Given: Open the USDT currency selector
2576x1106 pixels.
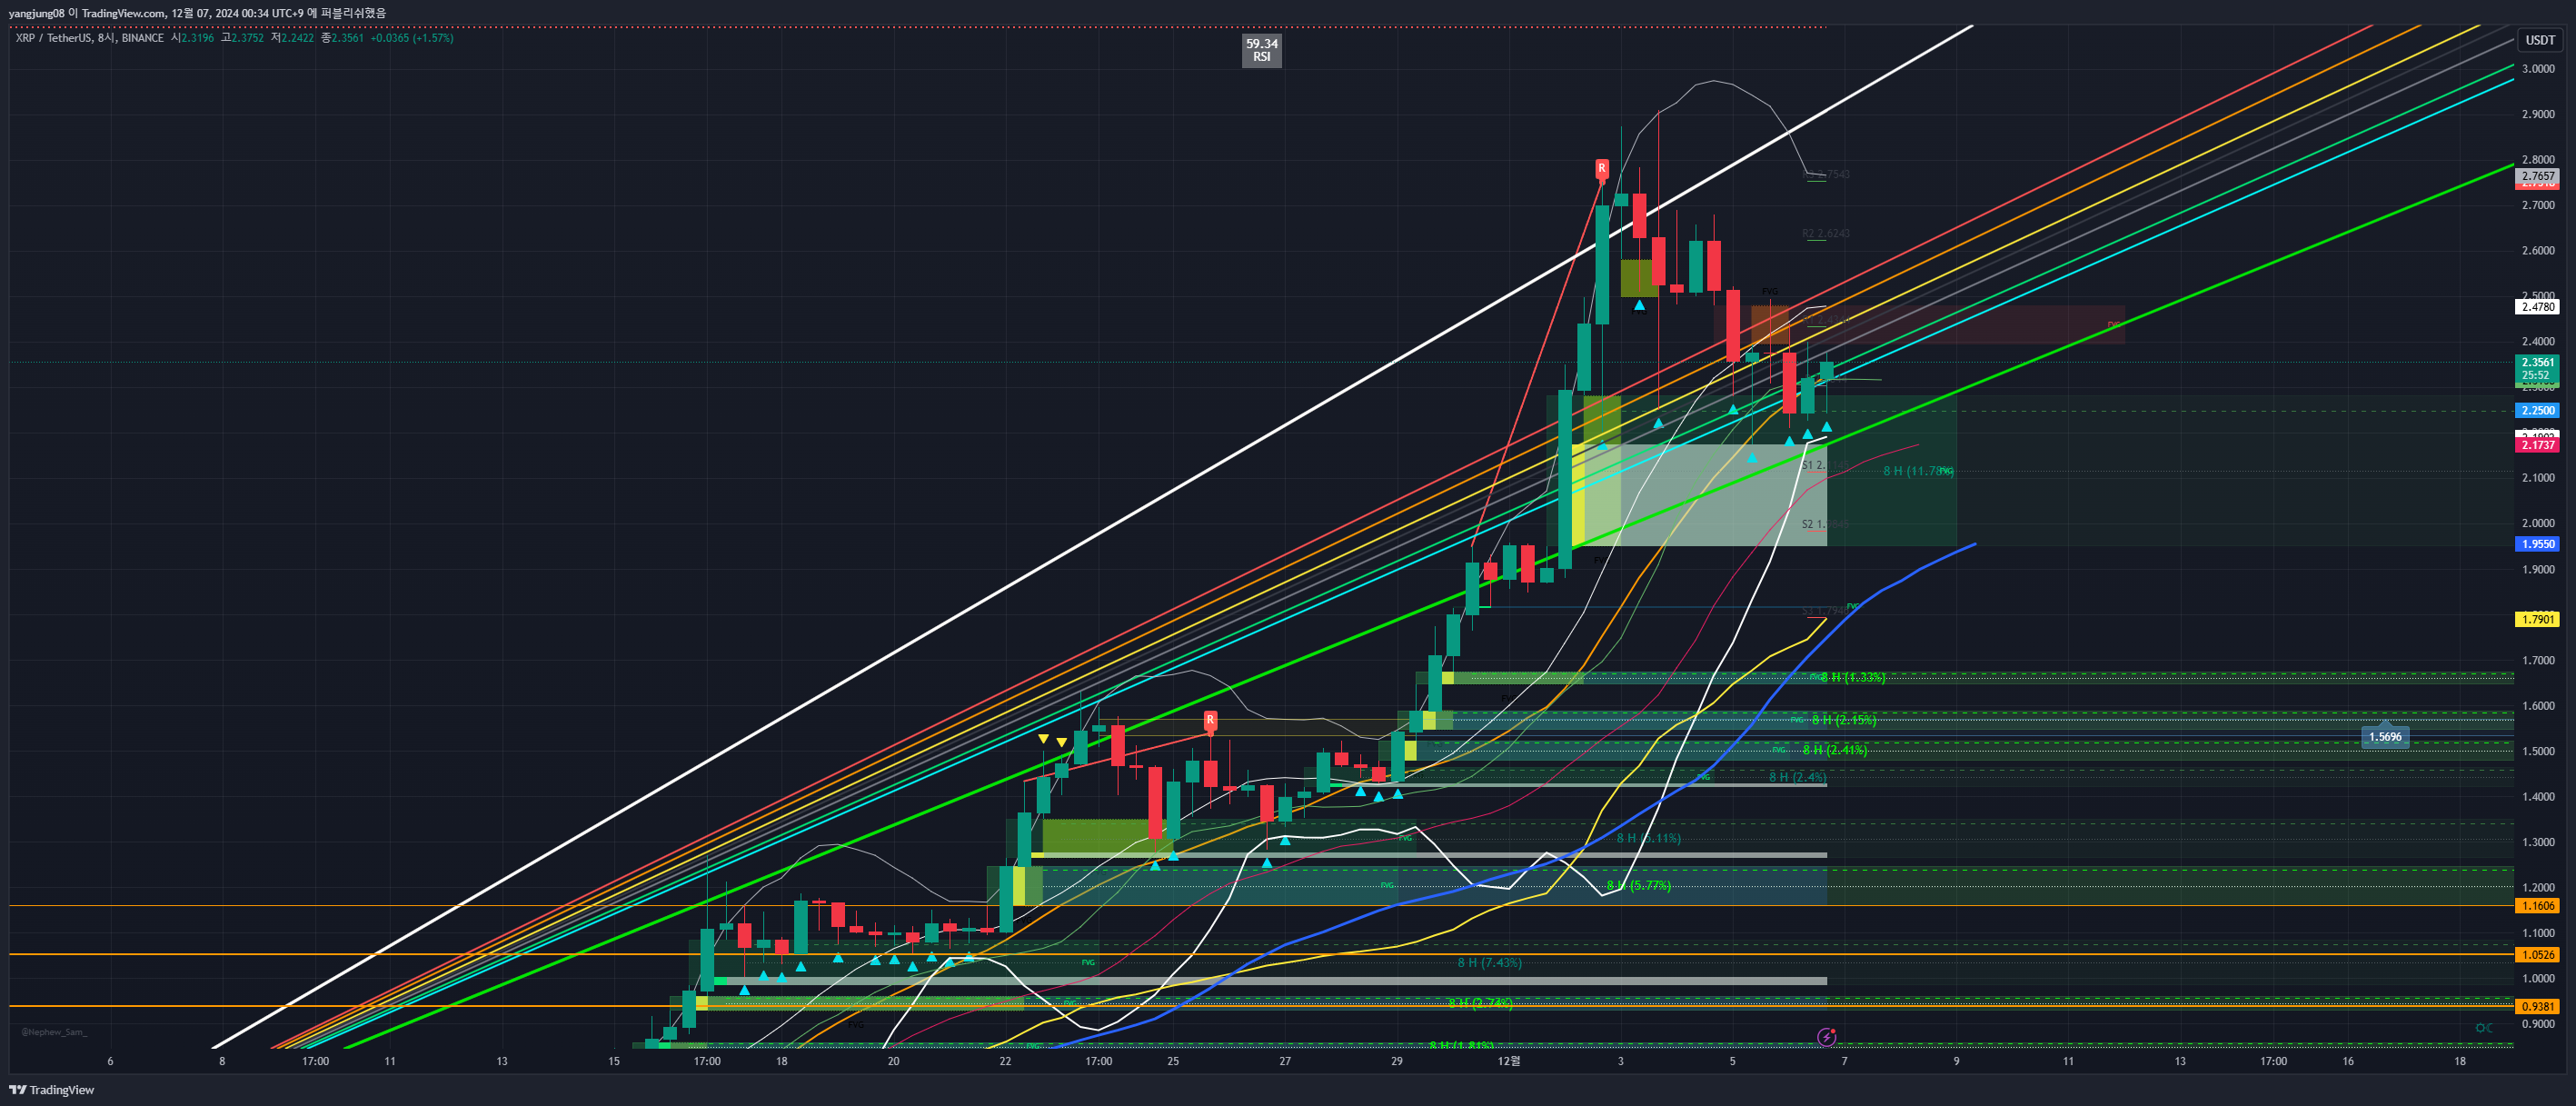Looking at the screenshot, I should point(2540,40).
